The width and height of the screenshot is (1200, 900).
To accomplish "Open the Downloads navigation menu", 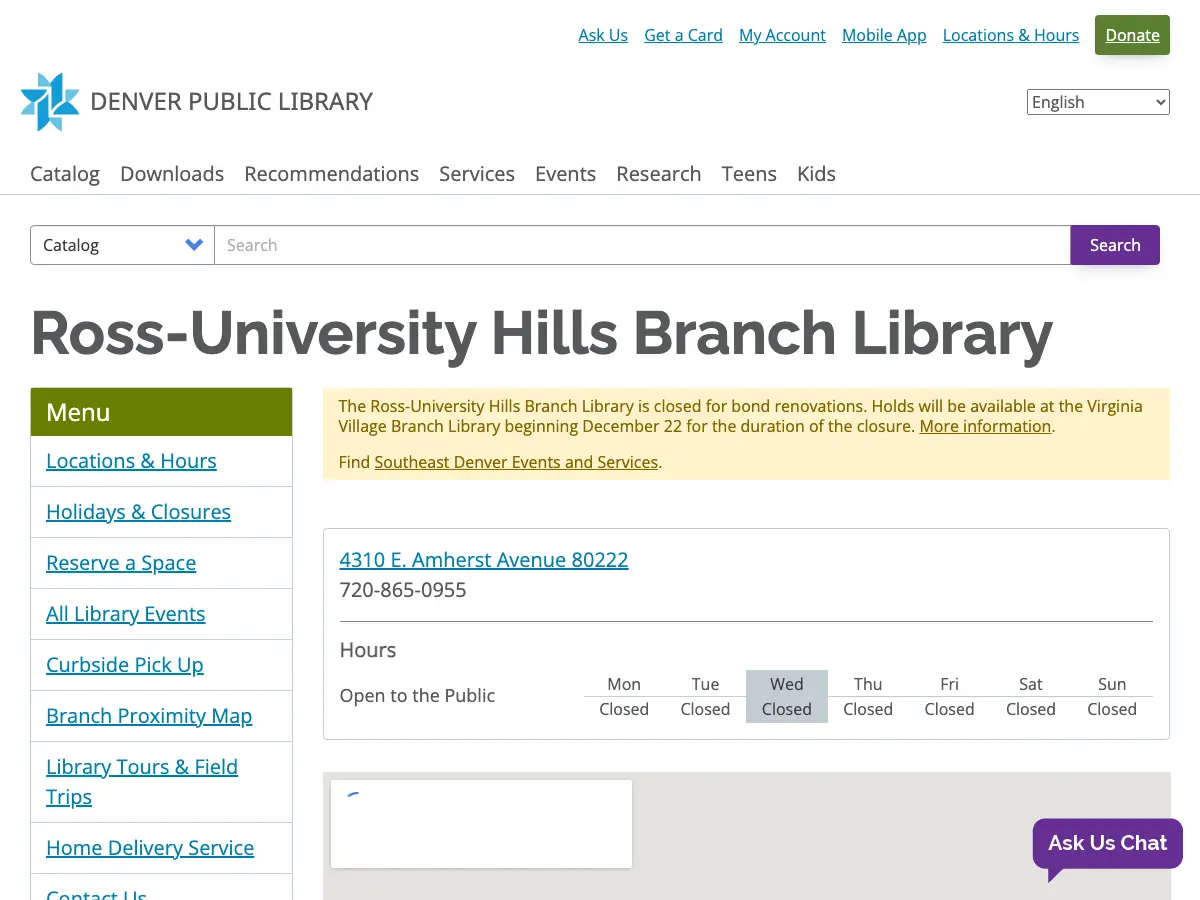I will [x=172, y=174].
